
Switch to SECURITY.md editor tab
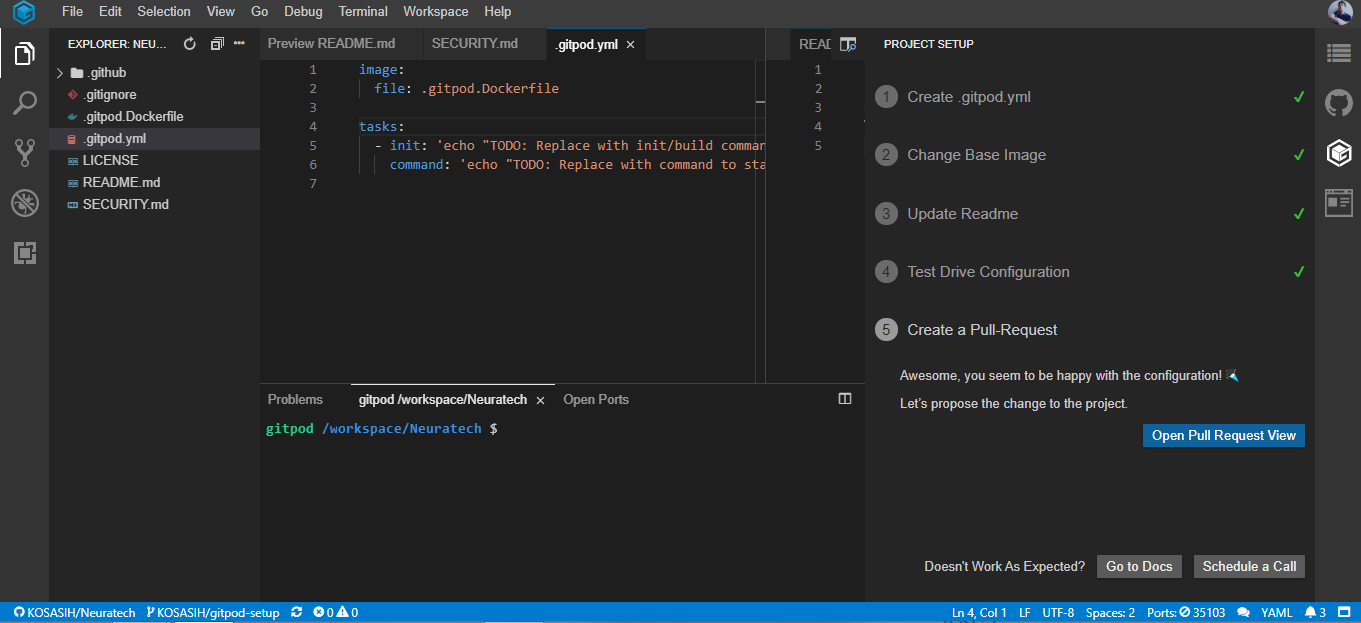point(475,44)
